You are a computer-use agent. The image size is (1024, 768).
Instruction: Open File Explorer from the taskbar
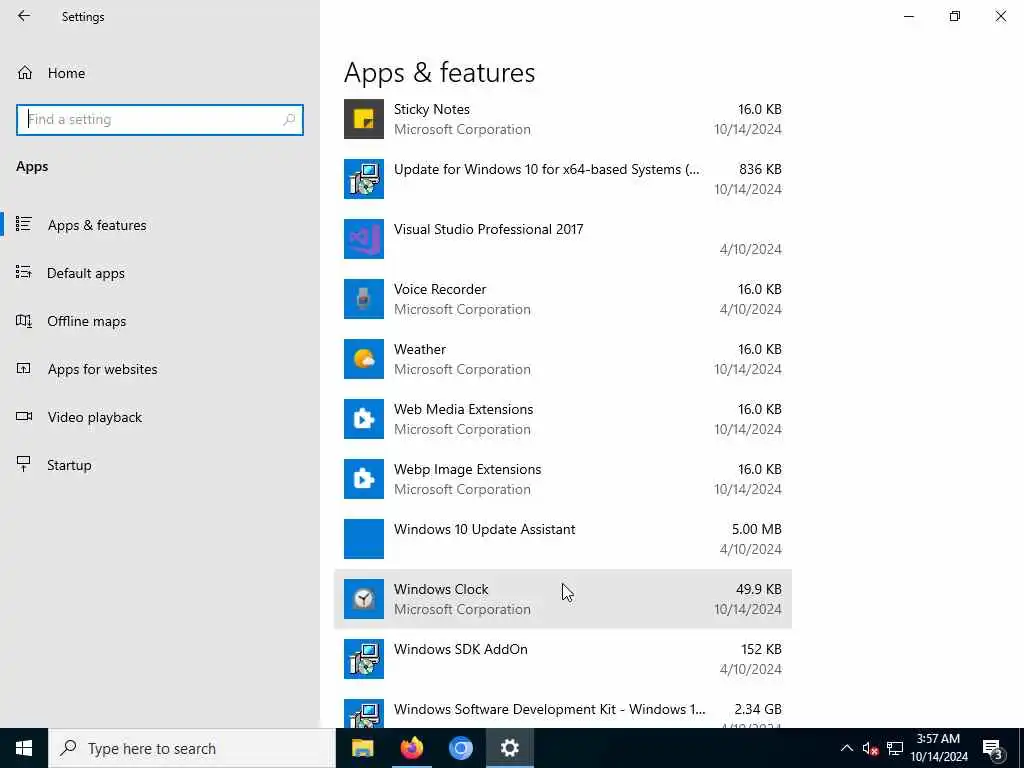coord(362,748)
